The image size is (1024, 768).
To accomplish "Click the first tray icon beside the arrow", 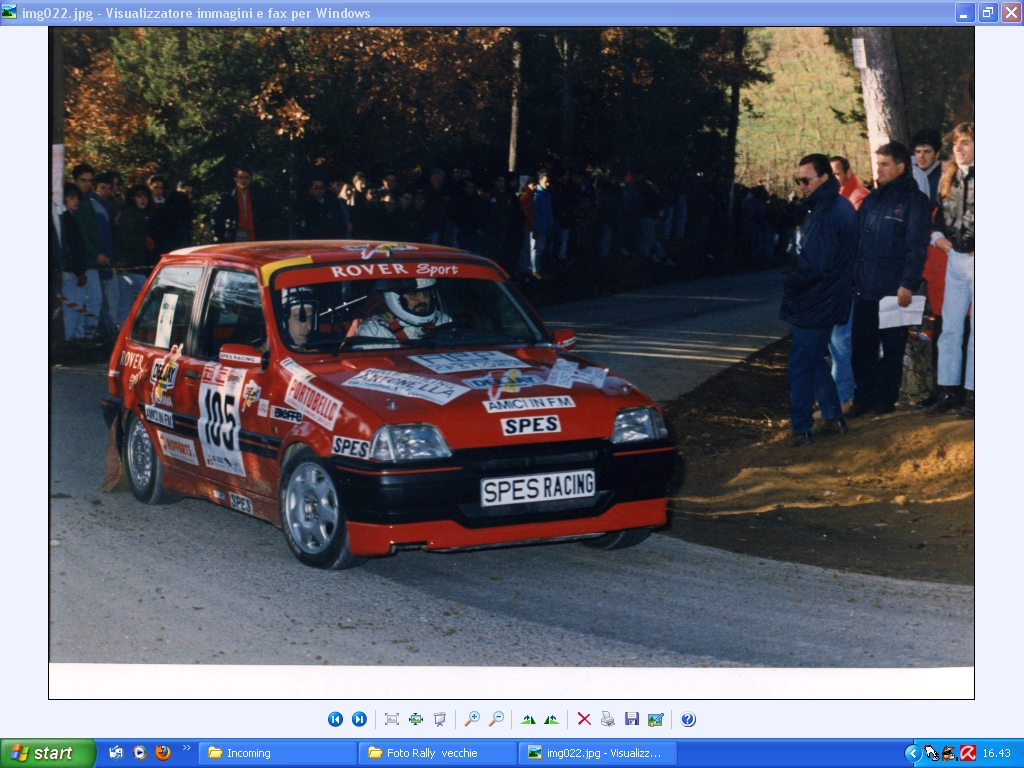I will (932, 754).
